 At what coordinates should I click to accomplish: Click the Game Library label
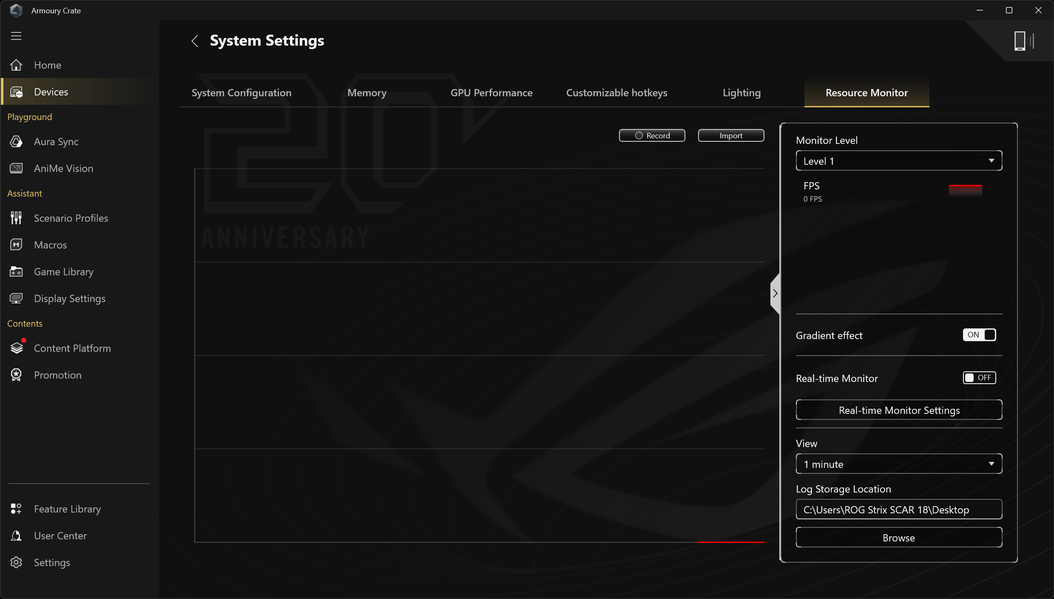pos(64,272)
